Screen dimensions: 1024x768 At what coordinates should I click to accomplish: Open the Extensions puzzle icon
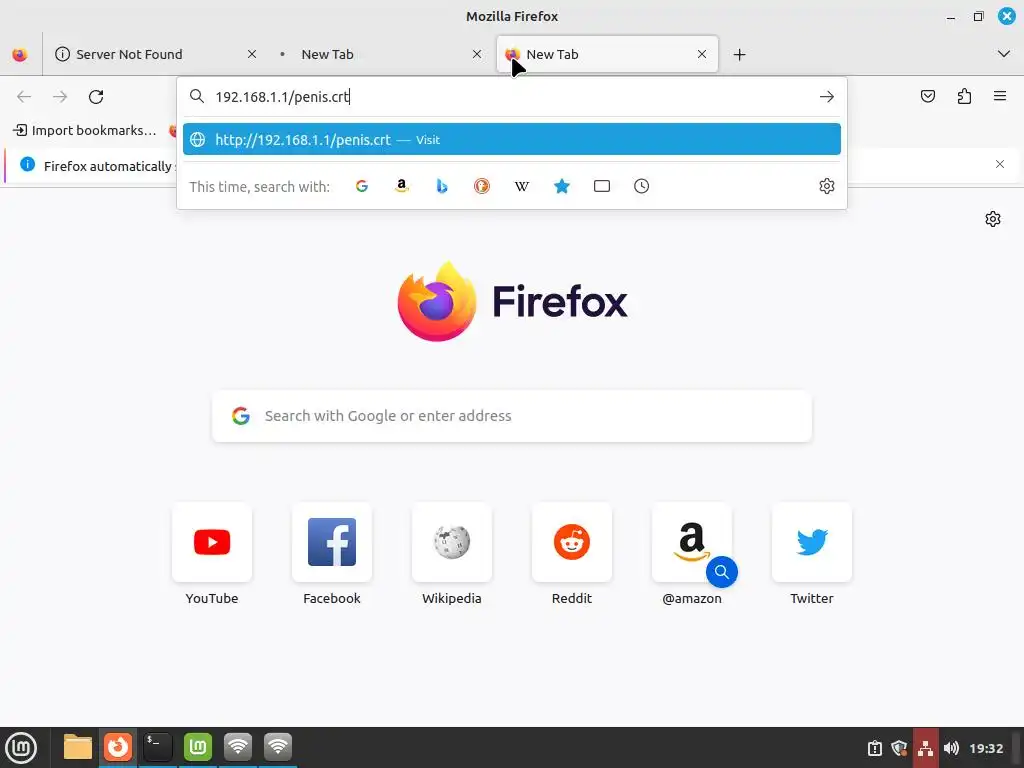point(964,97)
